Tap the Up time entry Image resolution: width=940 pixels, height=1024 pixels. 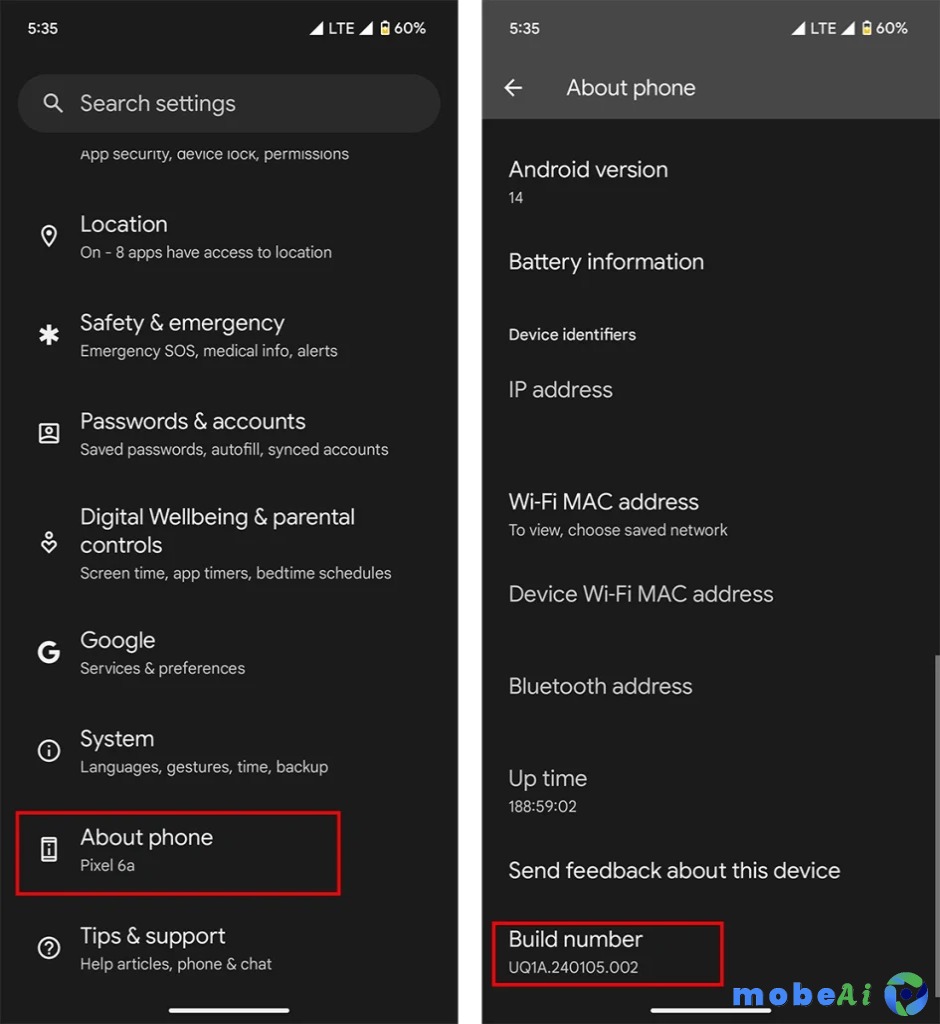point(548,790)
